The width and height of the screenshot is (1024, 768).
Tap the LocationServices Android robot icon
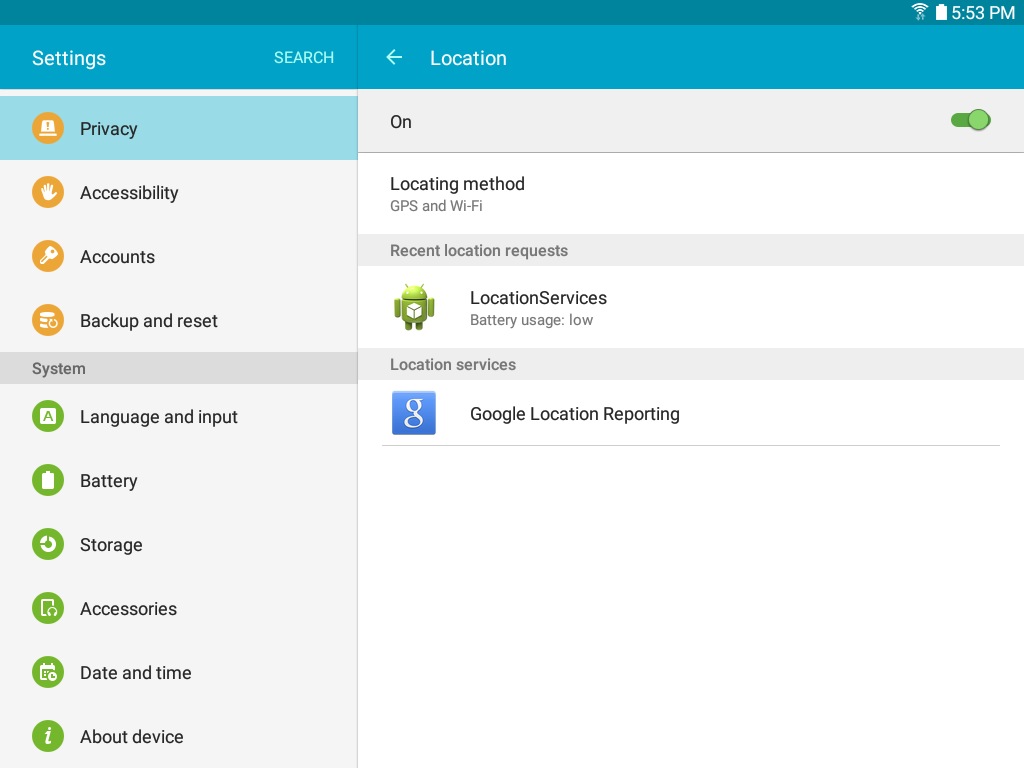(x=414, y=307)
